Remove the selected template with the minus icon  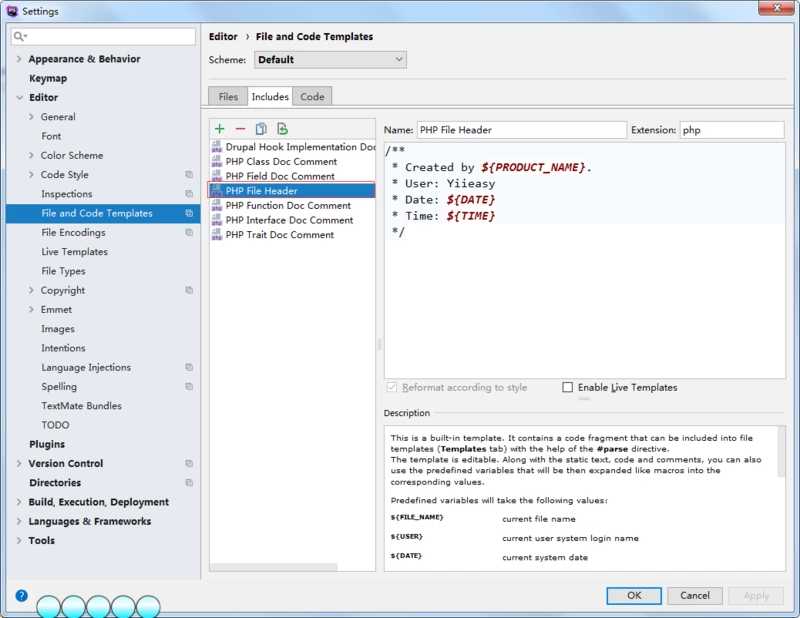[x=240, y=129]
